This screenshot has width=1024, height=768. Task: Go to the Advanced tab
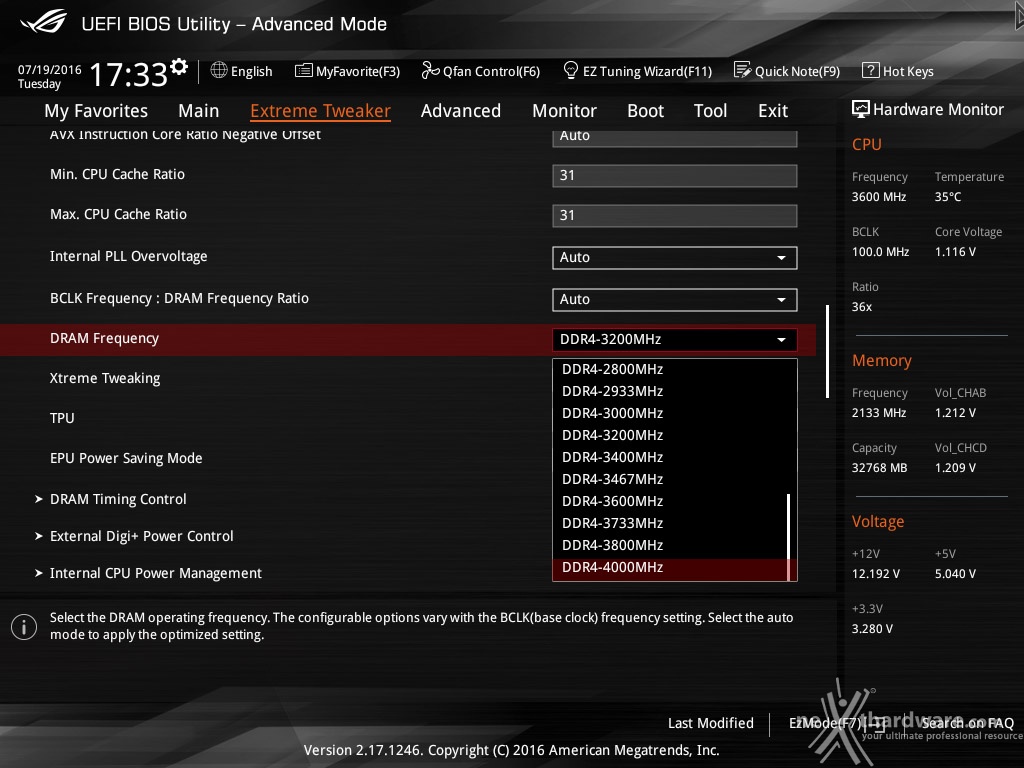(x=460, y=111)
